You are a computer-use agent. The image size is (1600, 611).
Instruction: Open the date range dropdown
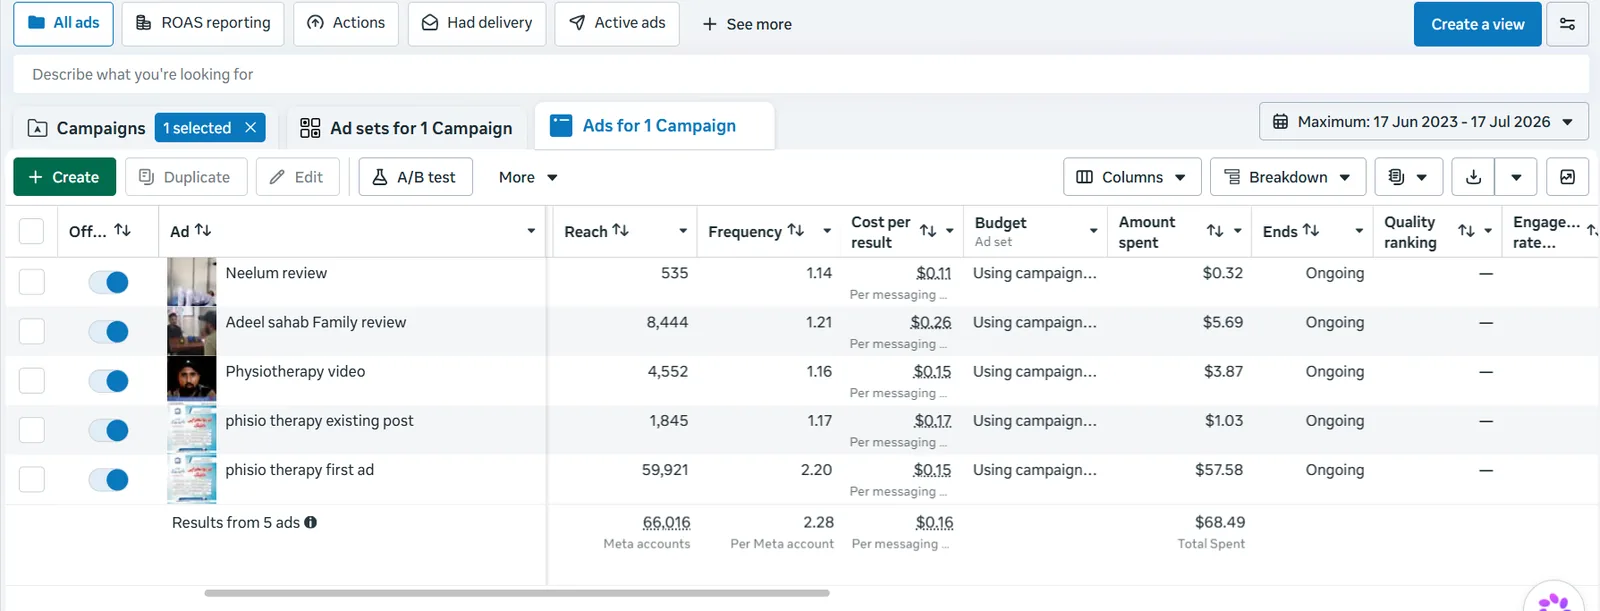coord(1424,122)
